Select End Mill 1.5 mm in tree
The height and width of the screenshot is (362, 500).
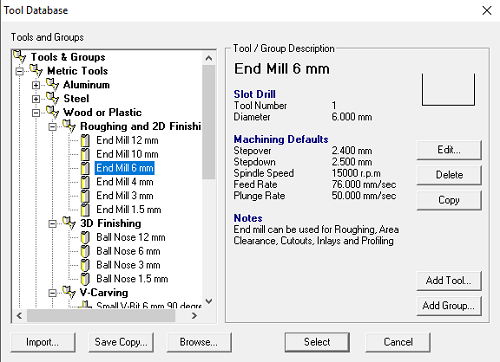click(x=129, y=210)
